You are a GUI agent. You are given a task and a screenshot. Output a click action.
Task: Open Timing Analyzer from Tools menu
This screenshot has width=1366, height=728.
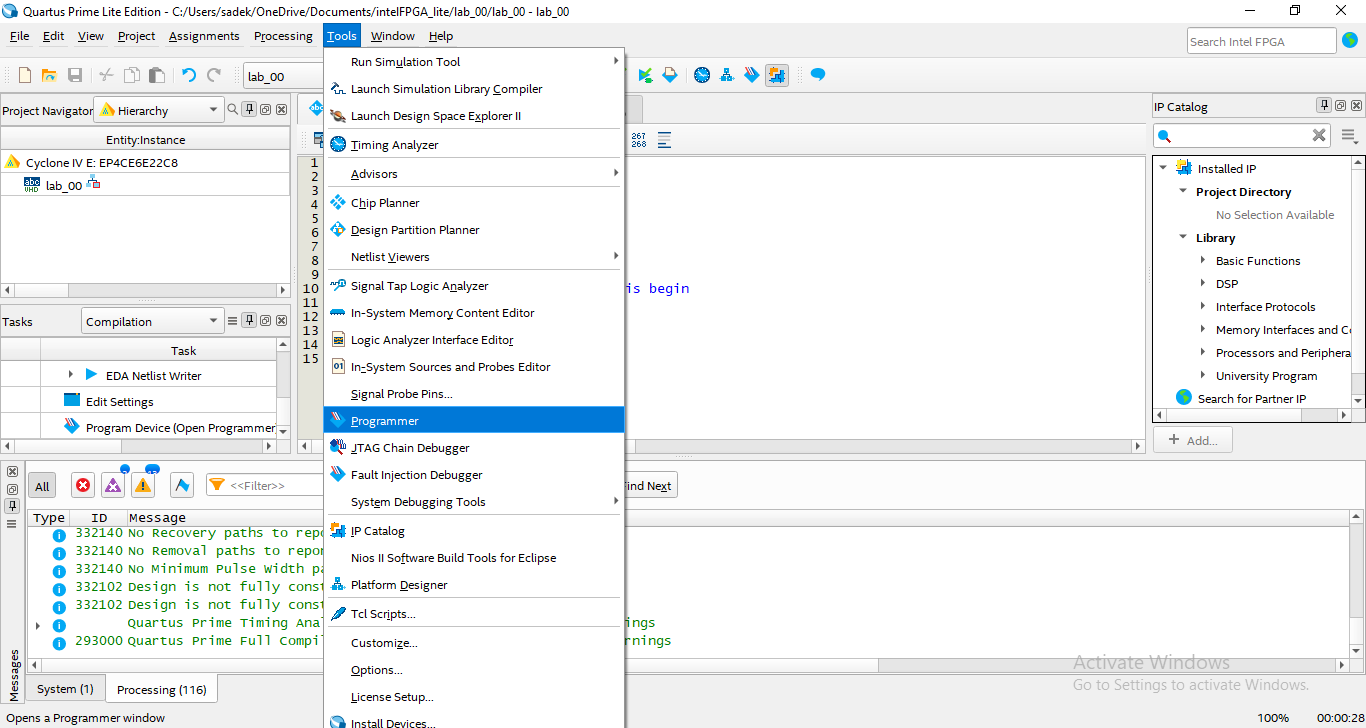(394, 145)
